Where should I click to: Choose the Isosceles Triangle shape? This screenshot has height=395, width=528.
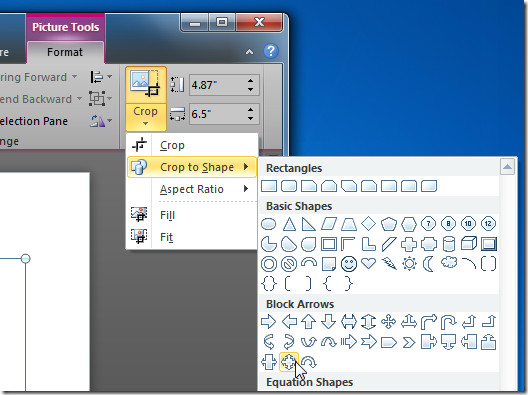coord(289,224)
